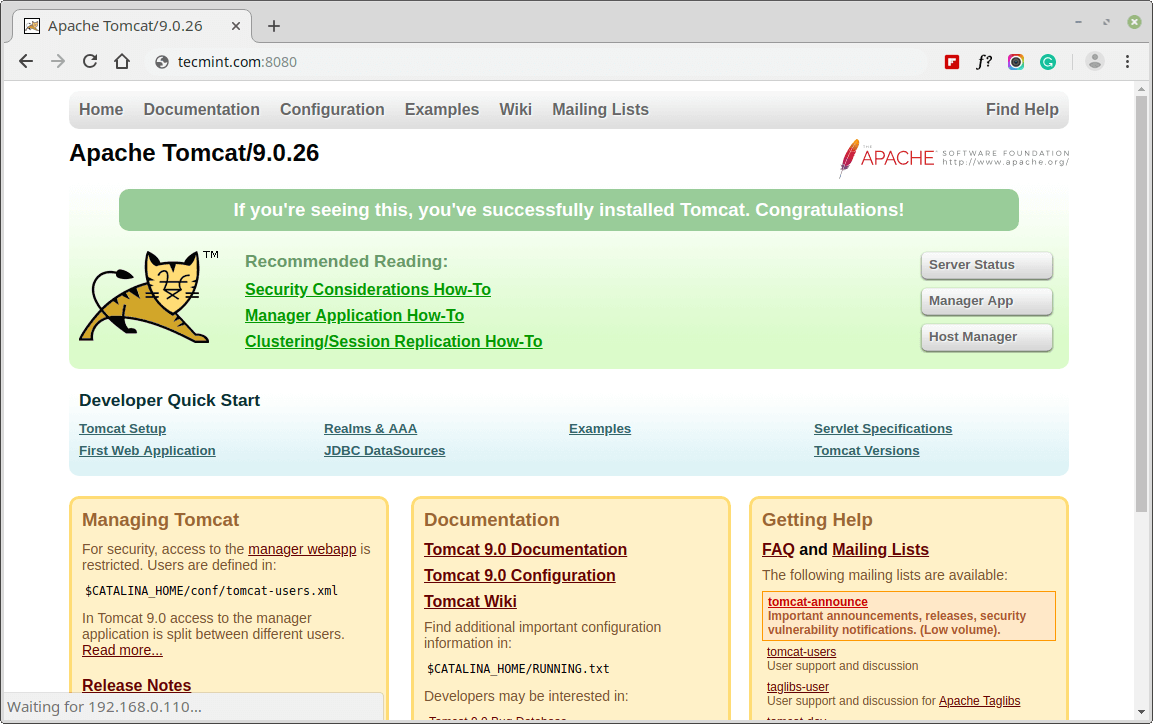
Task: Open Wiki in the nav bar
Action: click(515, 110)
